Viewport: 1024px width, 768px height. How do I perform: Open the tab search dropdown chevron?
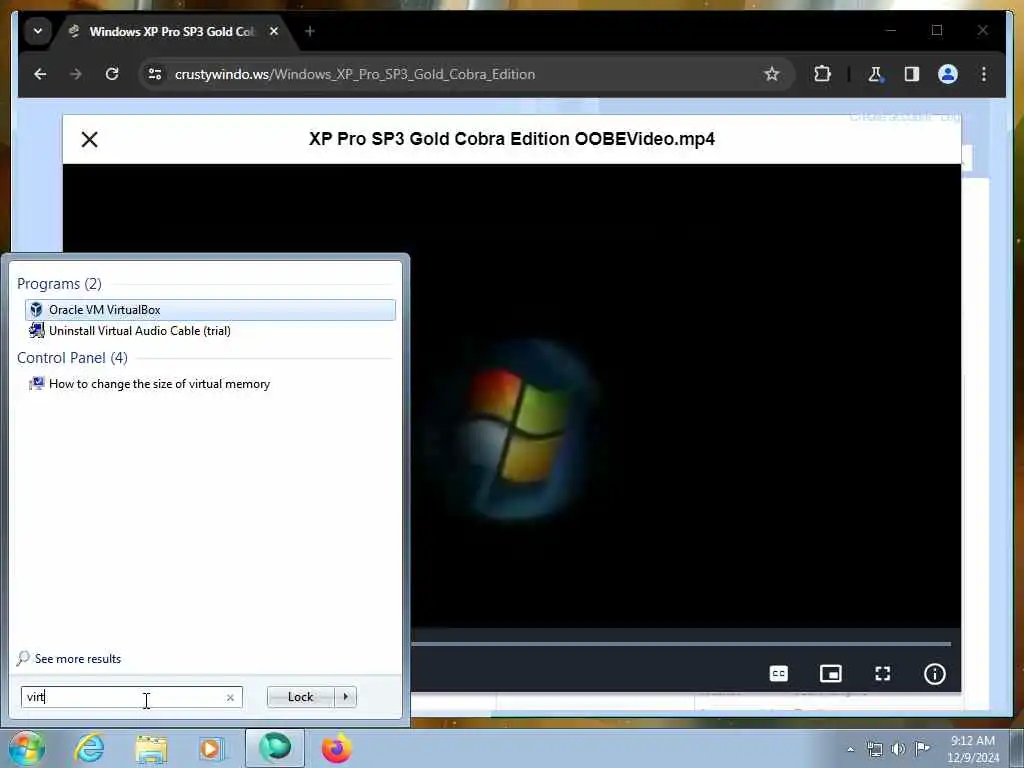(x=38, y=31)
